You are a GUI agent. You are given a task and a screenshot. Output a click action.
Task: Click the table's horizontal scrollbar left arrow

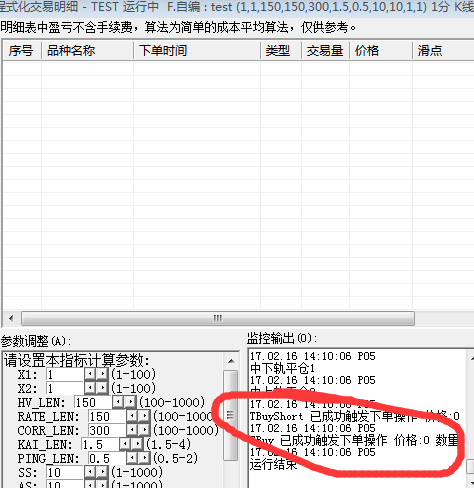(11, 318)
